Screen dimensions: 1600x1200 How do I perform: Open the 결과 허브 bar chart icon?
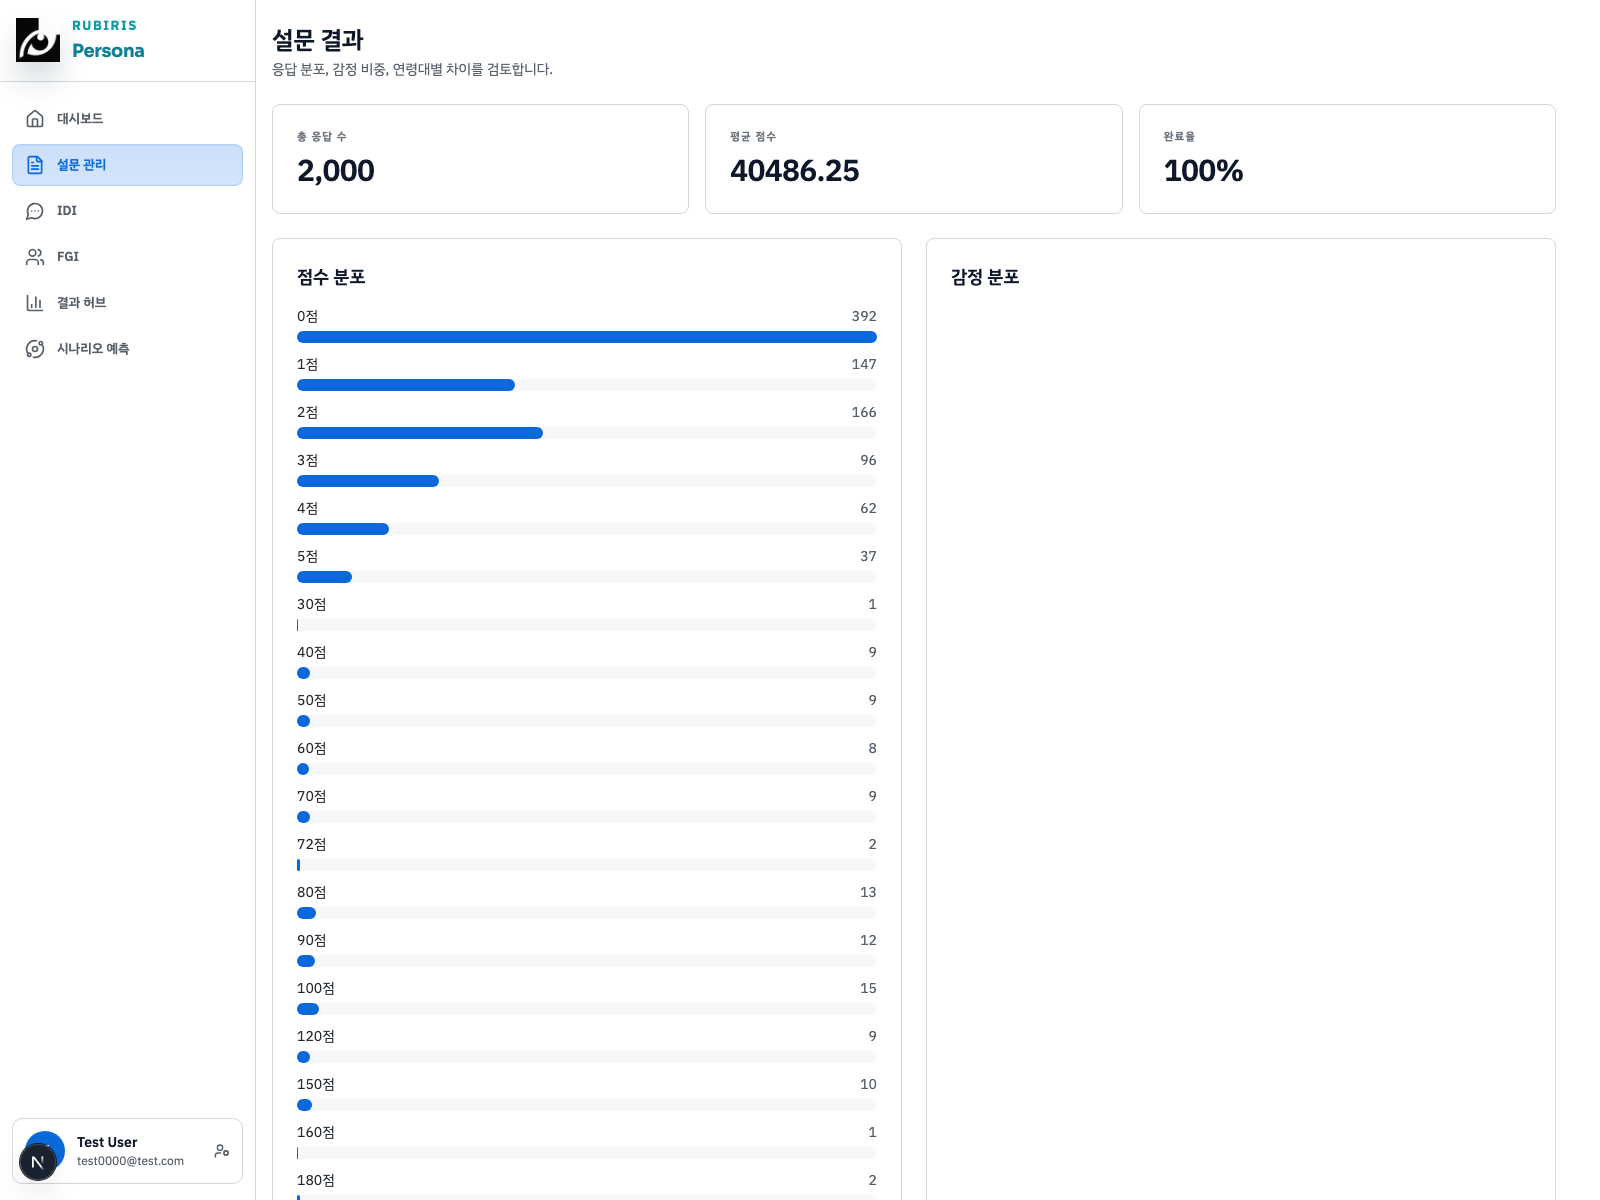point(35,303)
